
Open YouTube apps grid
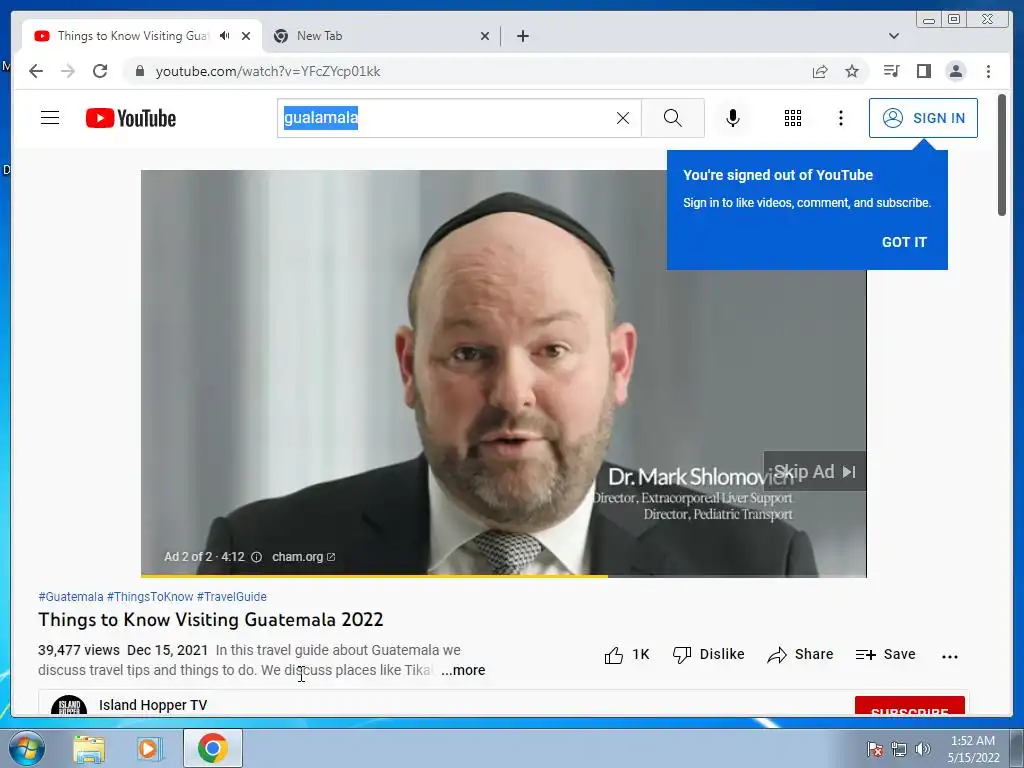click(x=793, y=118)
